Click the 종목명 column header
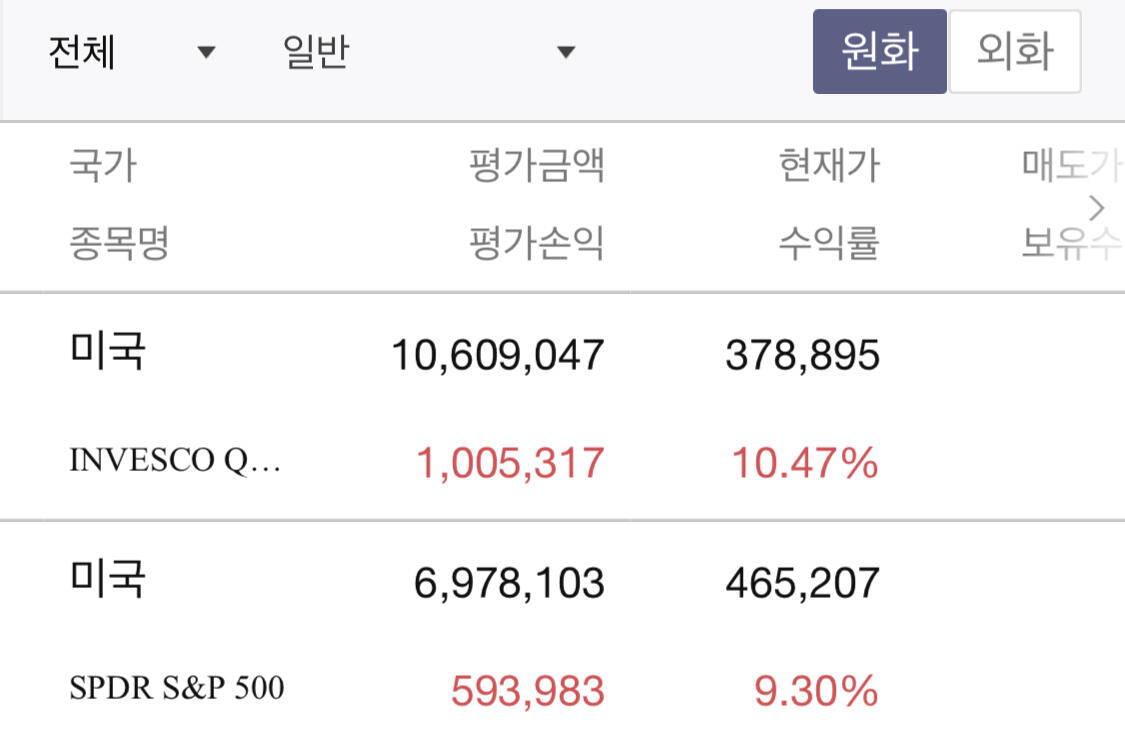1125x734 pixels. point(119,243)
